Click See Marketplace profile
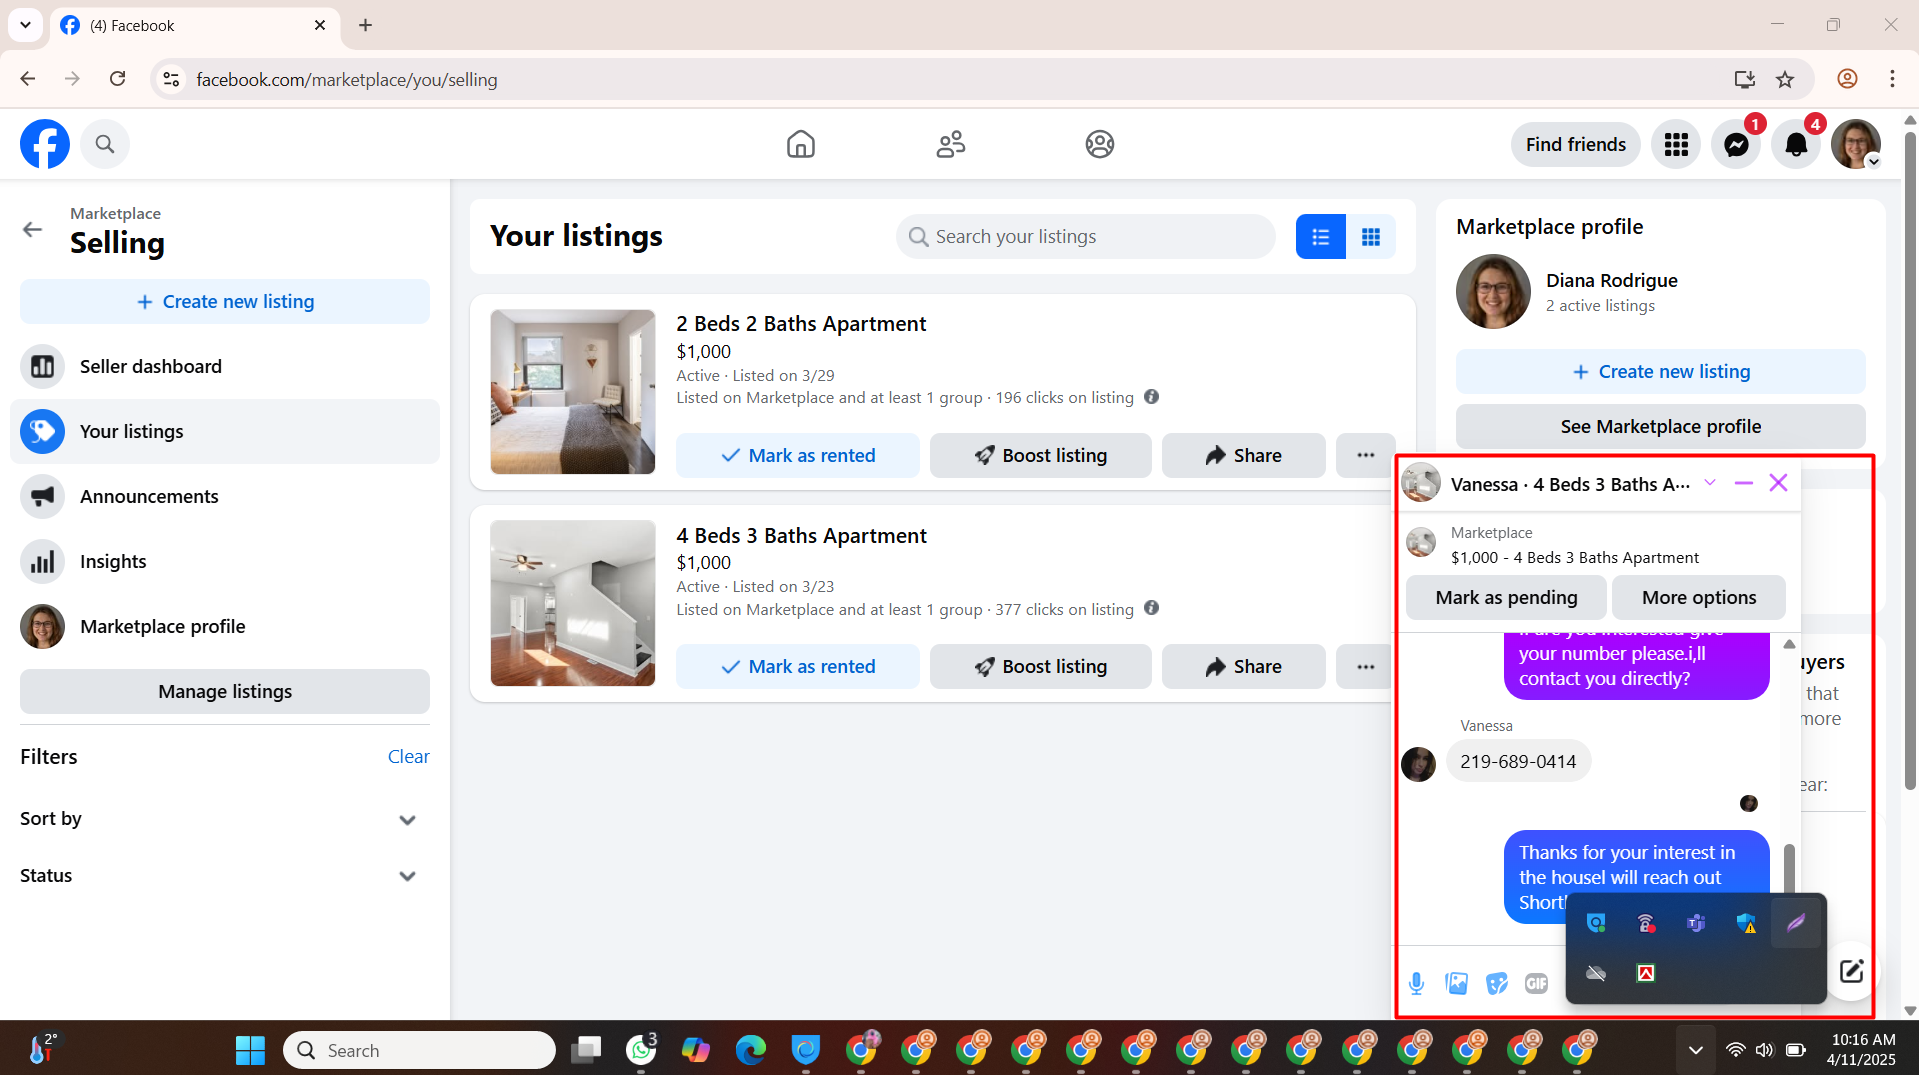The width and height of the screenshot is (1919, 1075). pos(1660,427)
